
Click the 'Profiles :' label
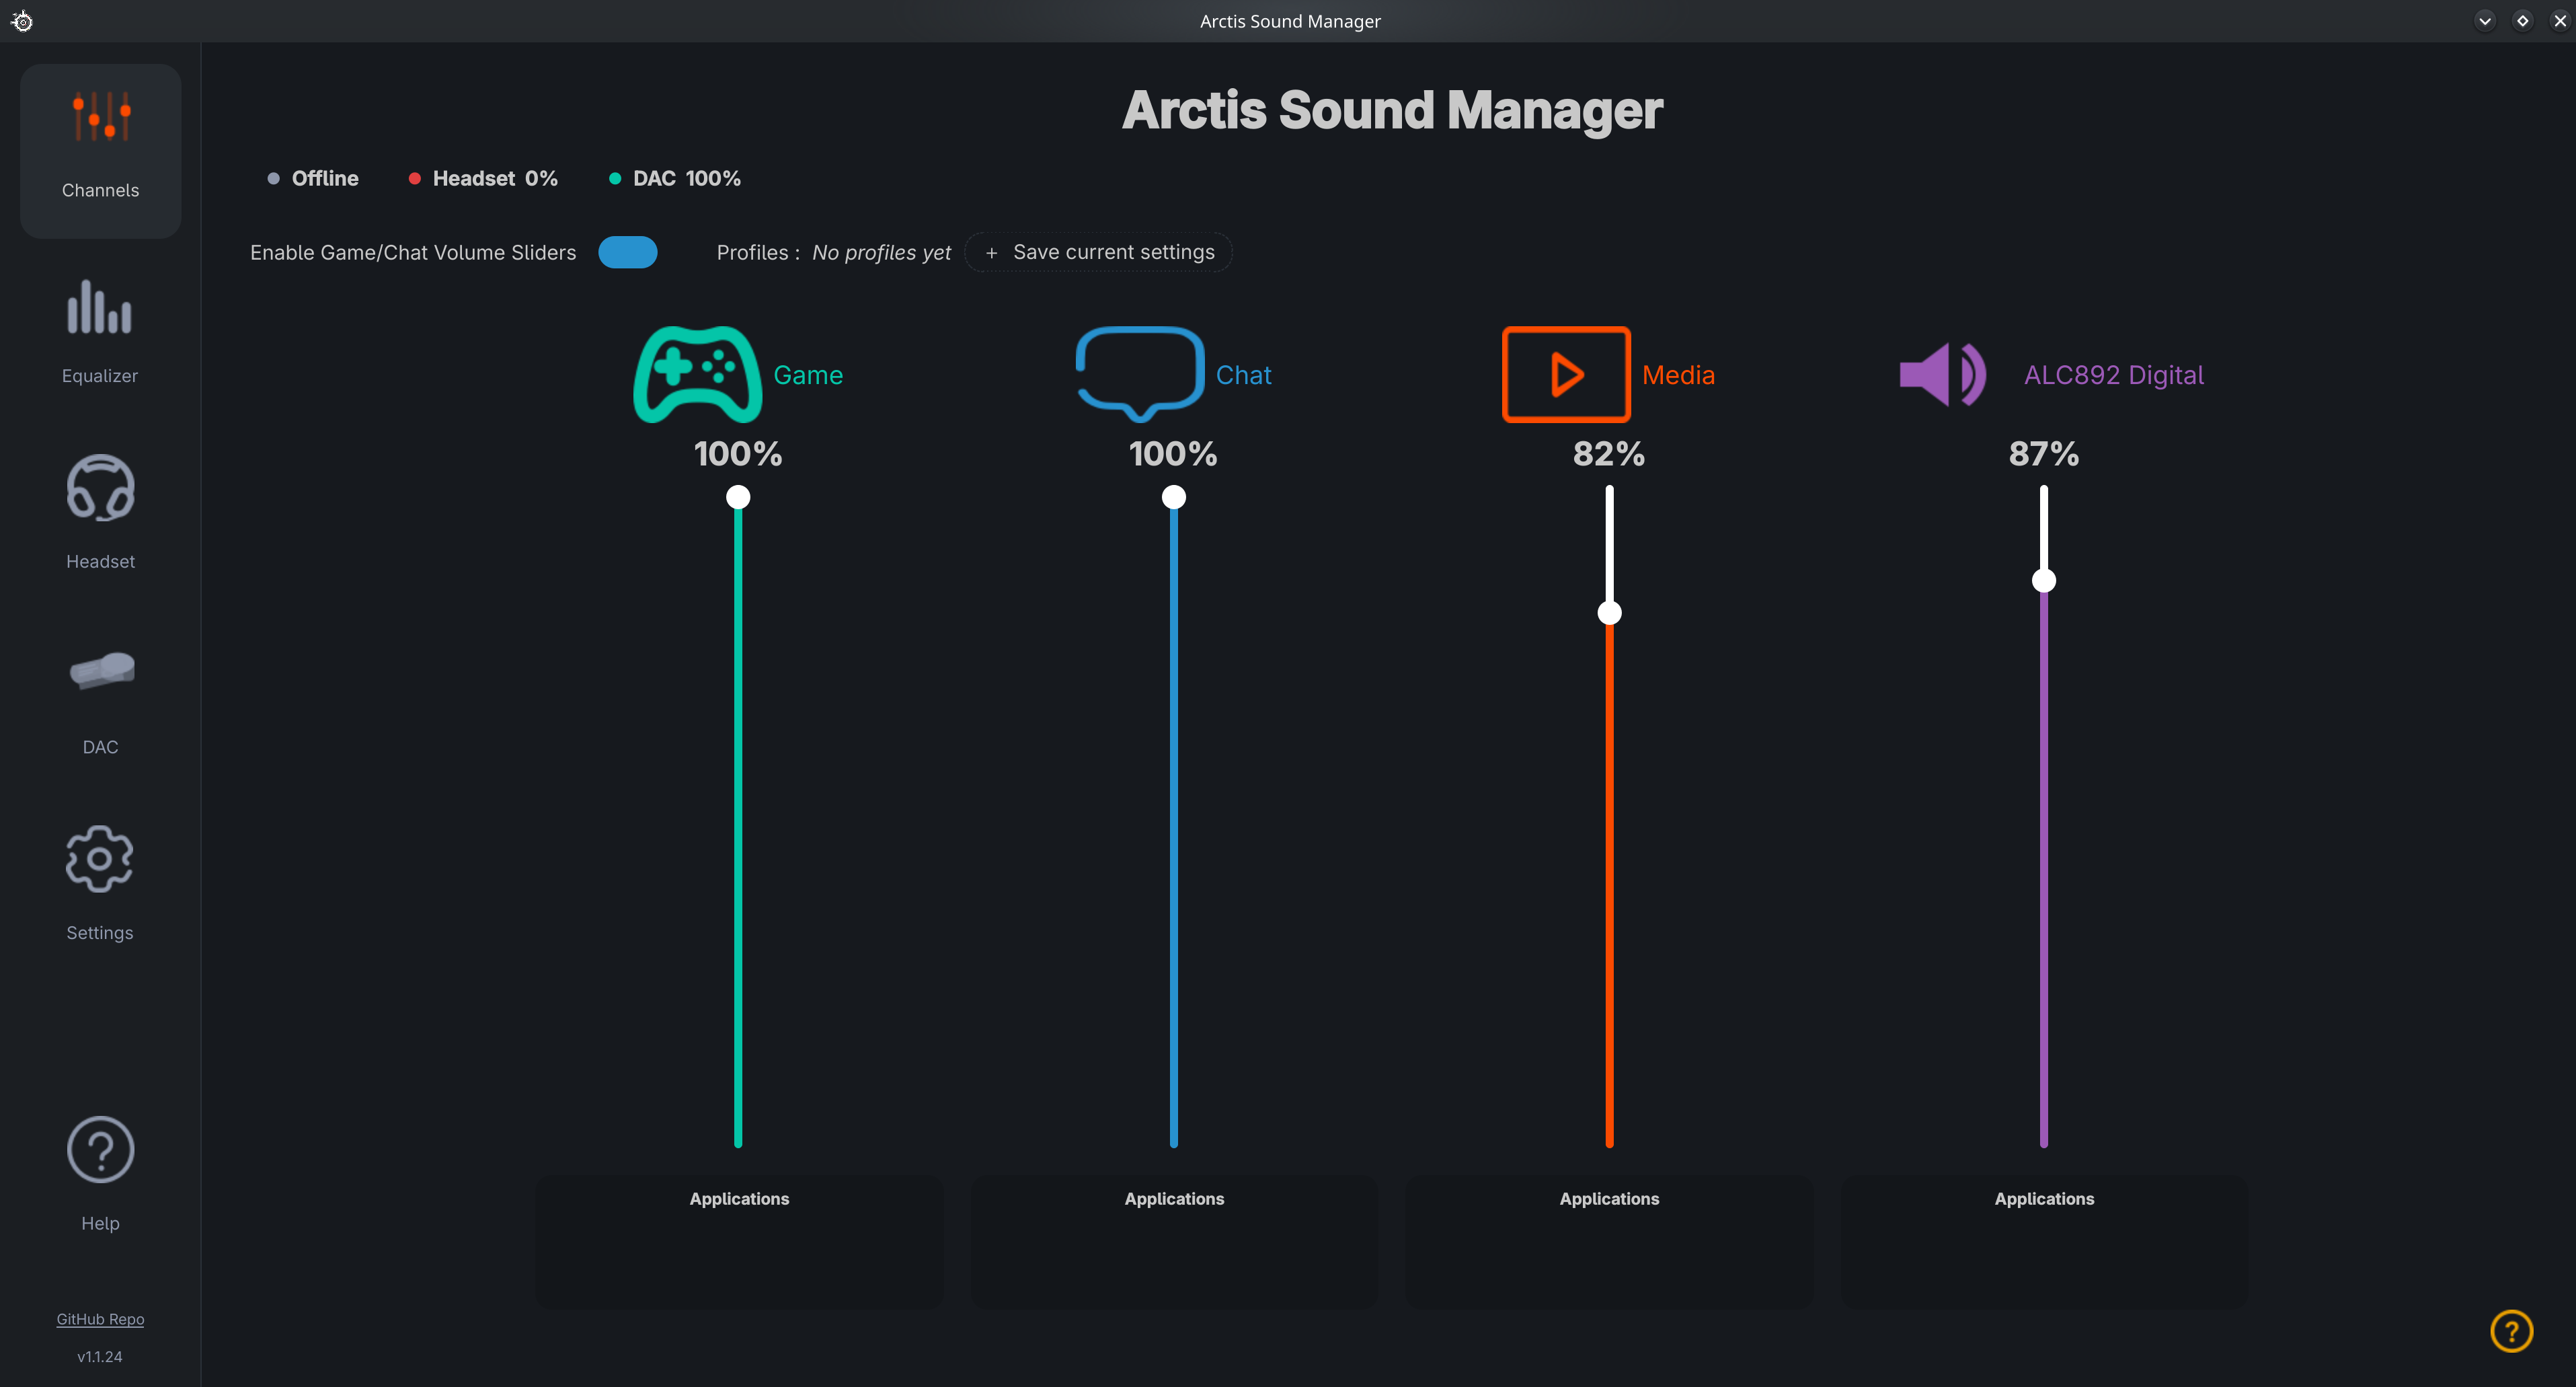(x=758, y=253)
